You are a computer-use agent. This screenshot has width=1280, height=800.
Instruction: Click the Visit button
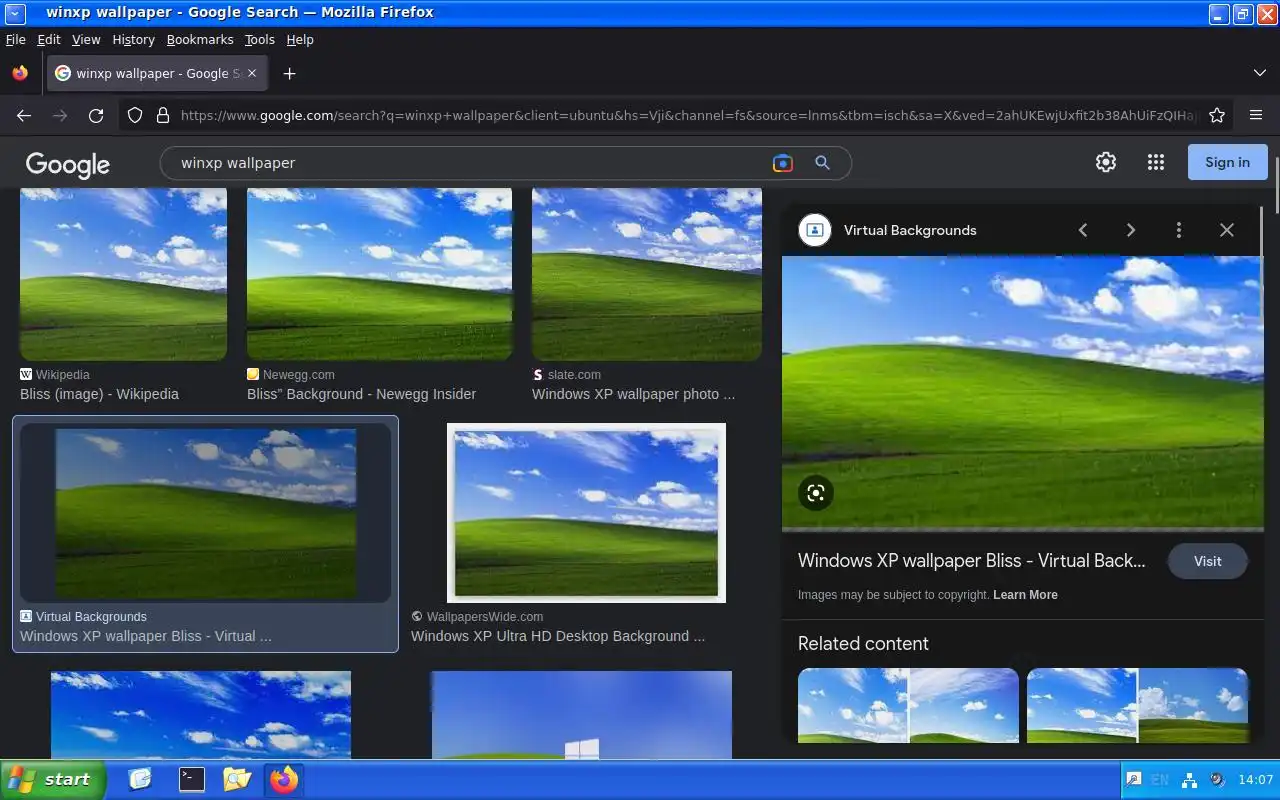(1207, 561)
